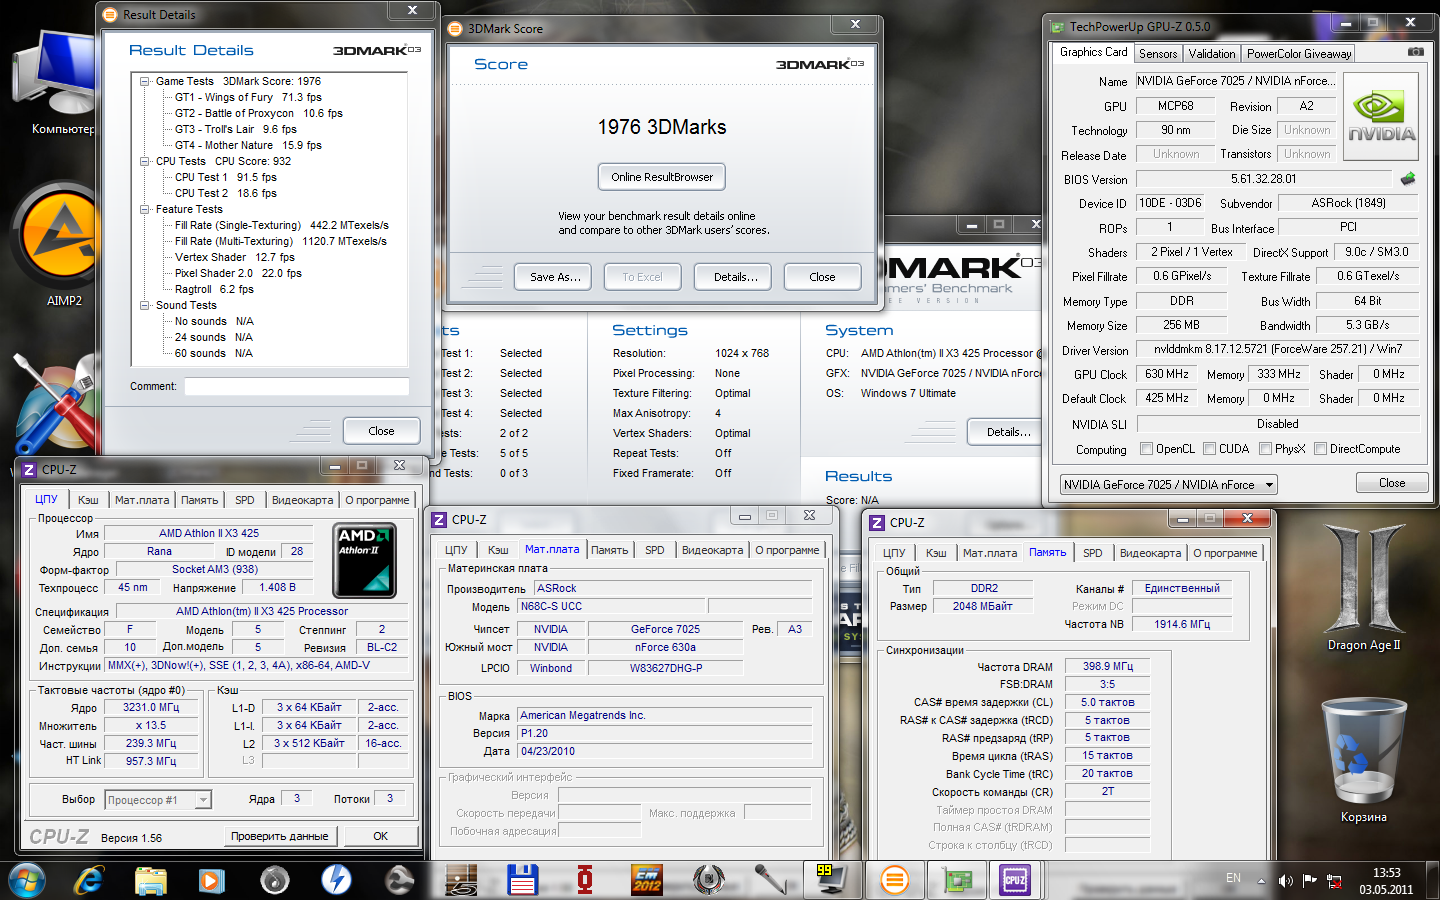
Task: Open the volume speaker tray icon
Action: click(x=1286, y=881)
